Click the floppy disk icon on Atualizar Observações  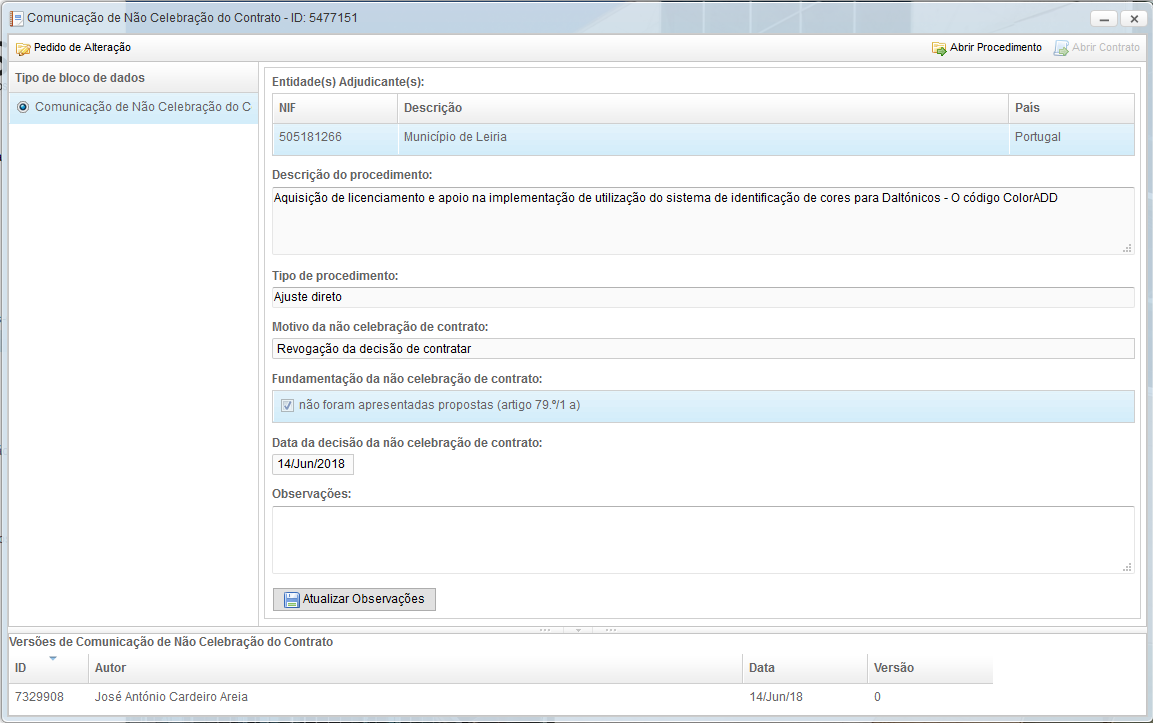[291, 600]
